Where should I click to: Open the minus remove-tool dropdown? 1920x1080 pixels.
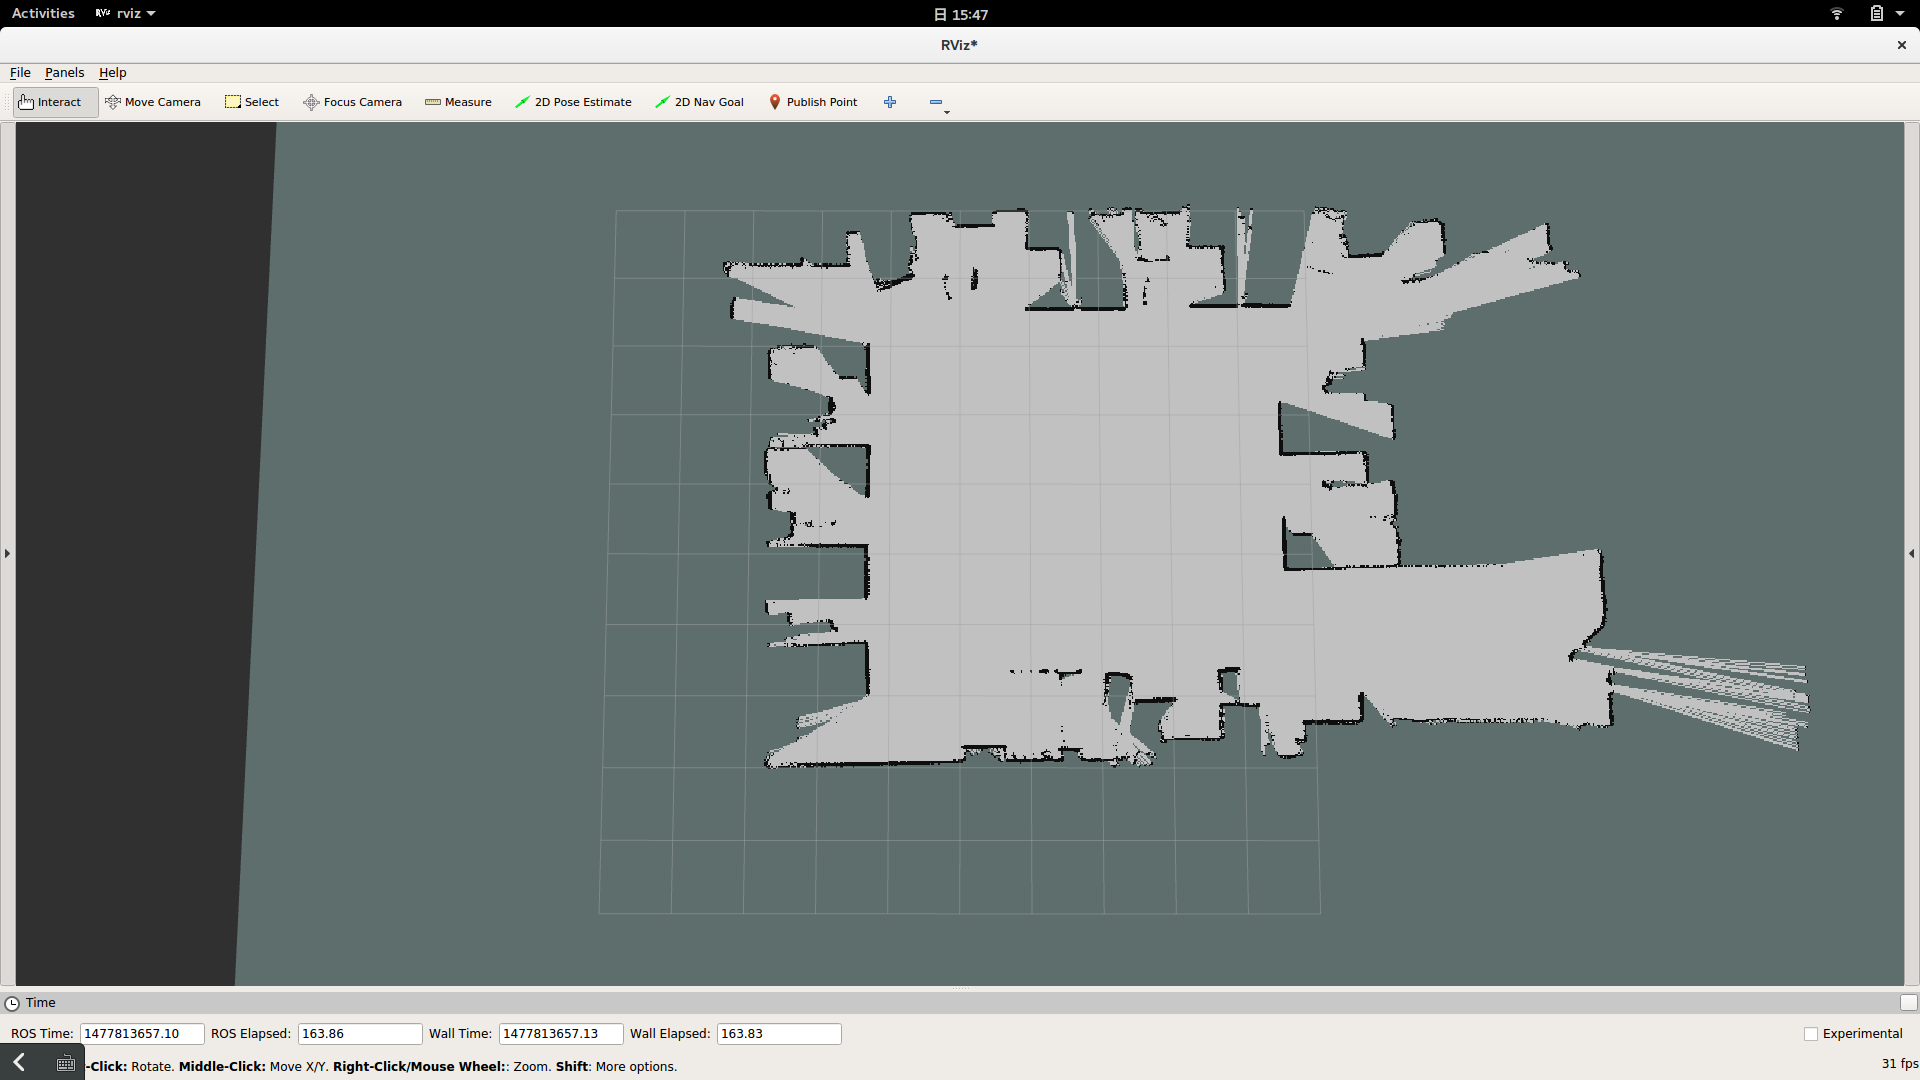pos(938,103)
